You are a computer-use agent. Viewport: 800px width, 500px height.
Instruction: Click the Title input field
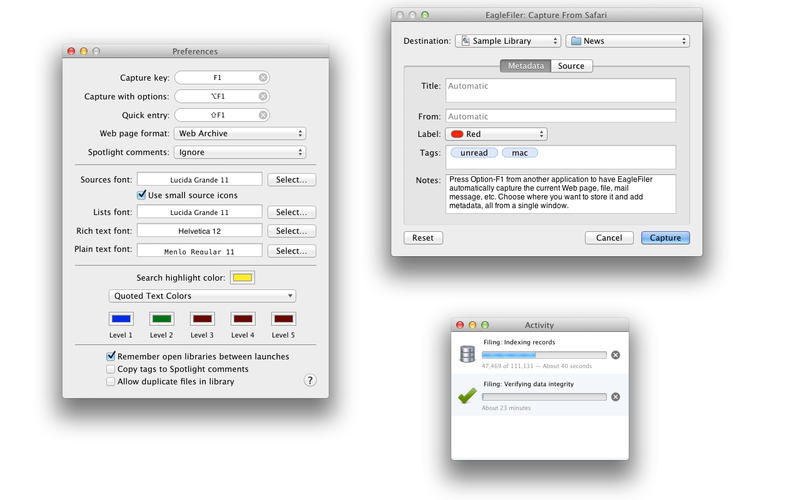coord(561,90)
